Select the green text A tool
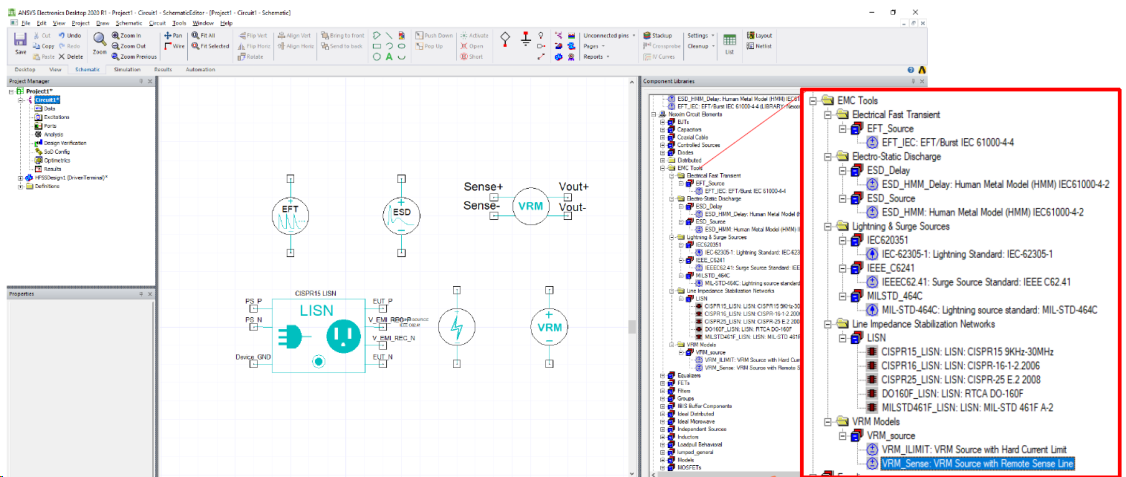 click(388, 56)
